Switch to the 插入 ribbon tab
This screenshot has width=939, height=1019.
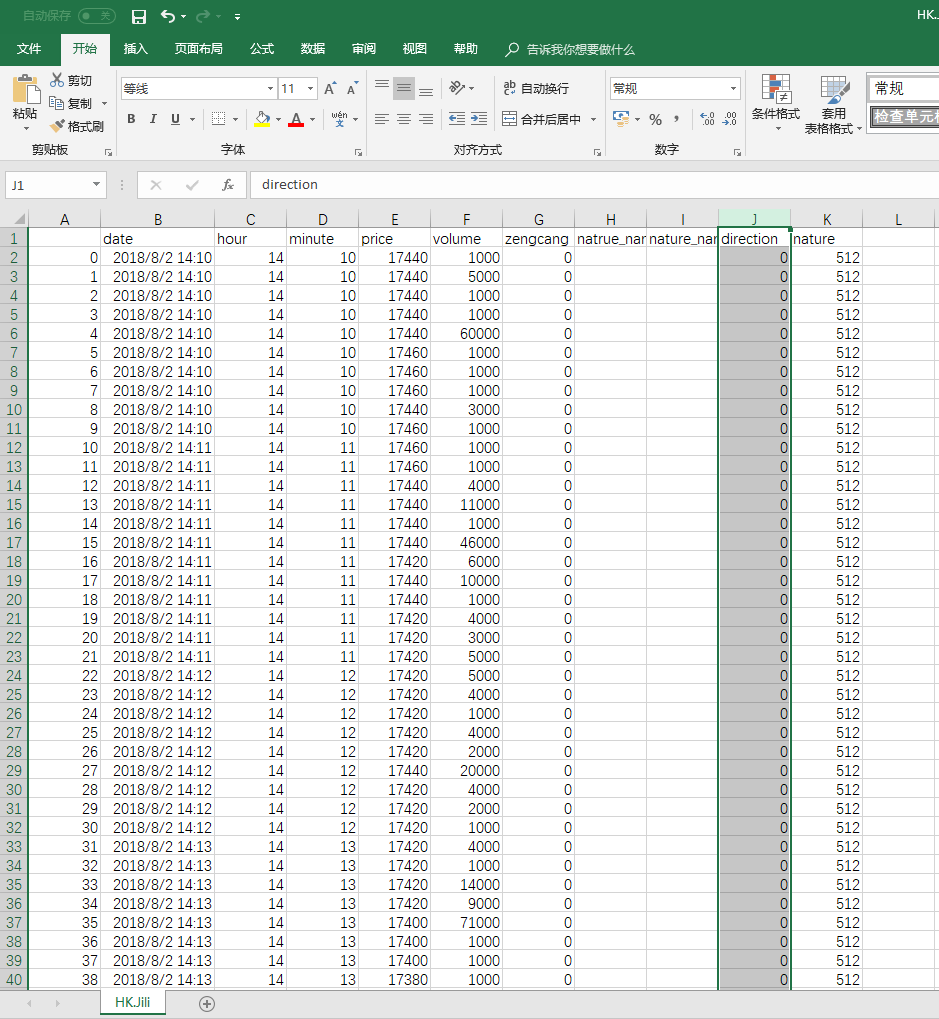(x=135, y=49)
